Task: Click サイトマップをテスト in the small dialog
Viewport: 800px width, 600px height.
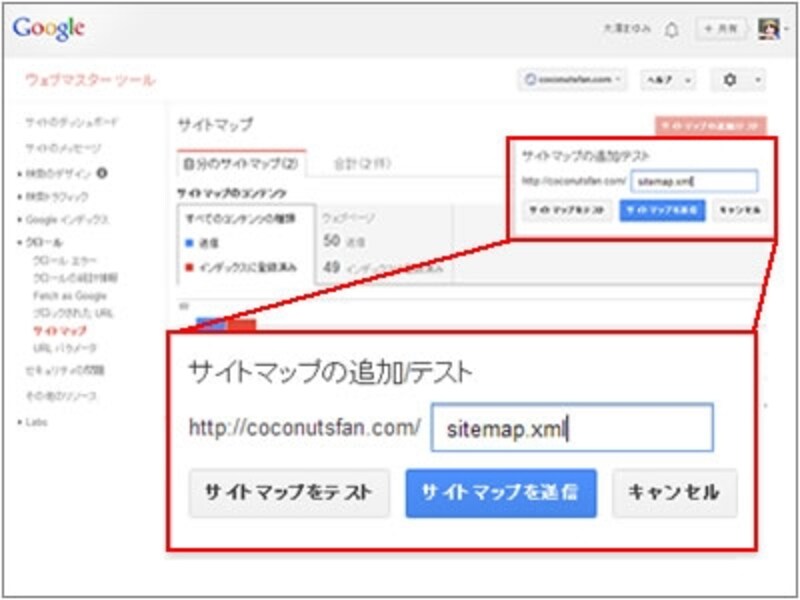Action: pyautogui.click(x=566, y=210)
